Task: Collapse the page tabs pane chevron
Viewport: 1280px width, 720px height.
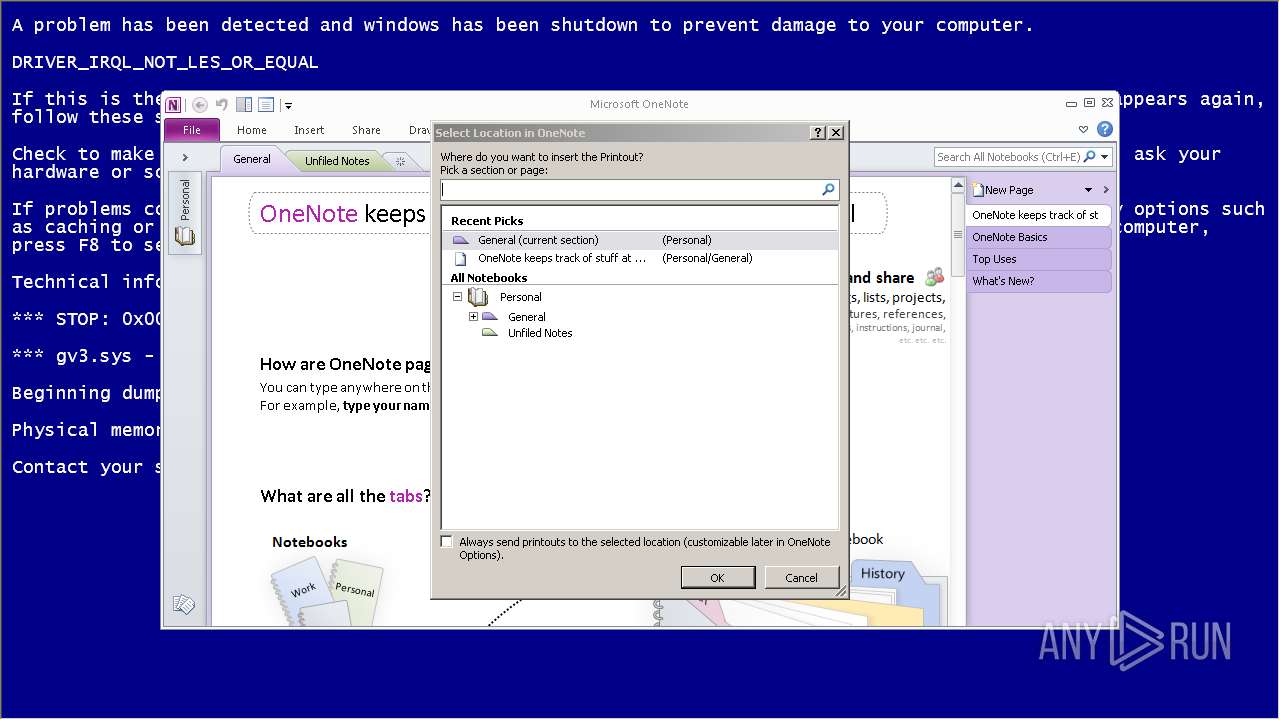Action: point(1106,190)
